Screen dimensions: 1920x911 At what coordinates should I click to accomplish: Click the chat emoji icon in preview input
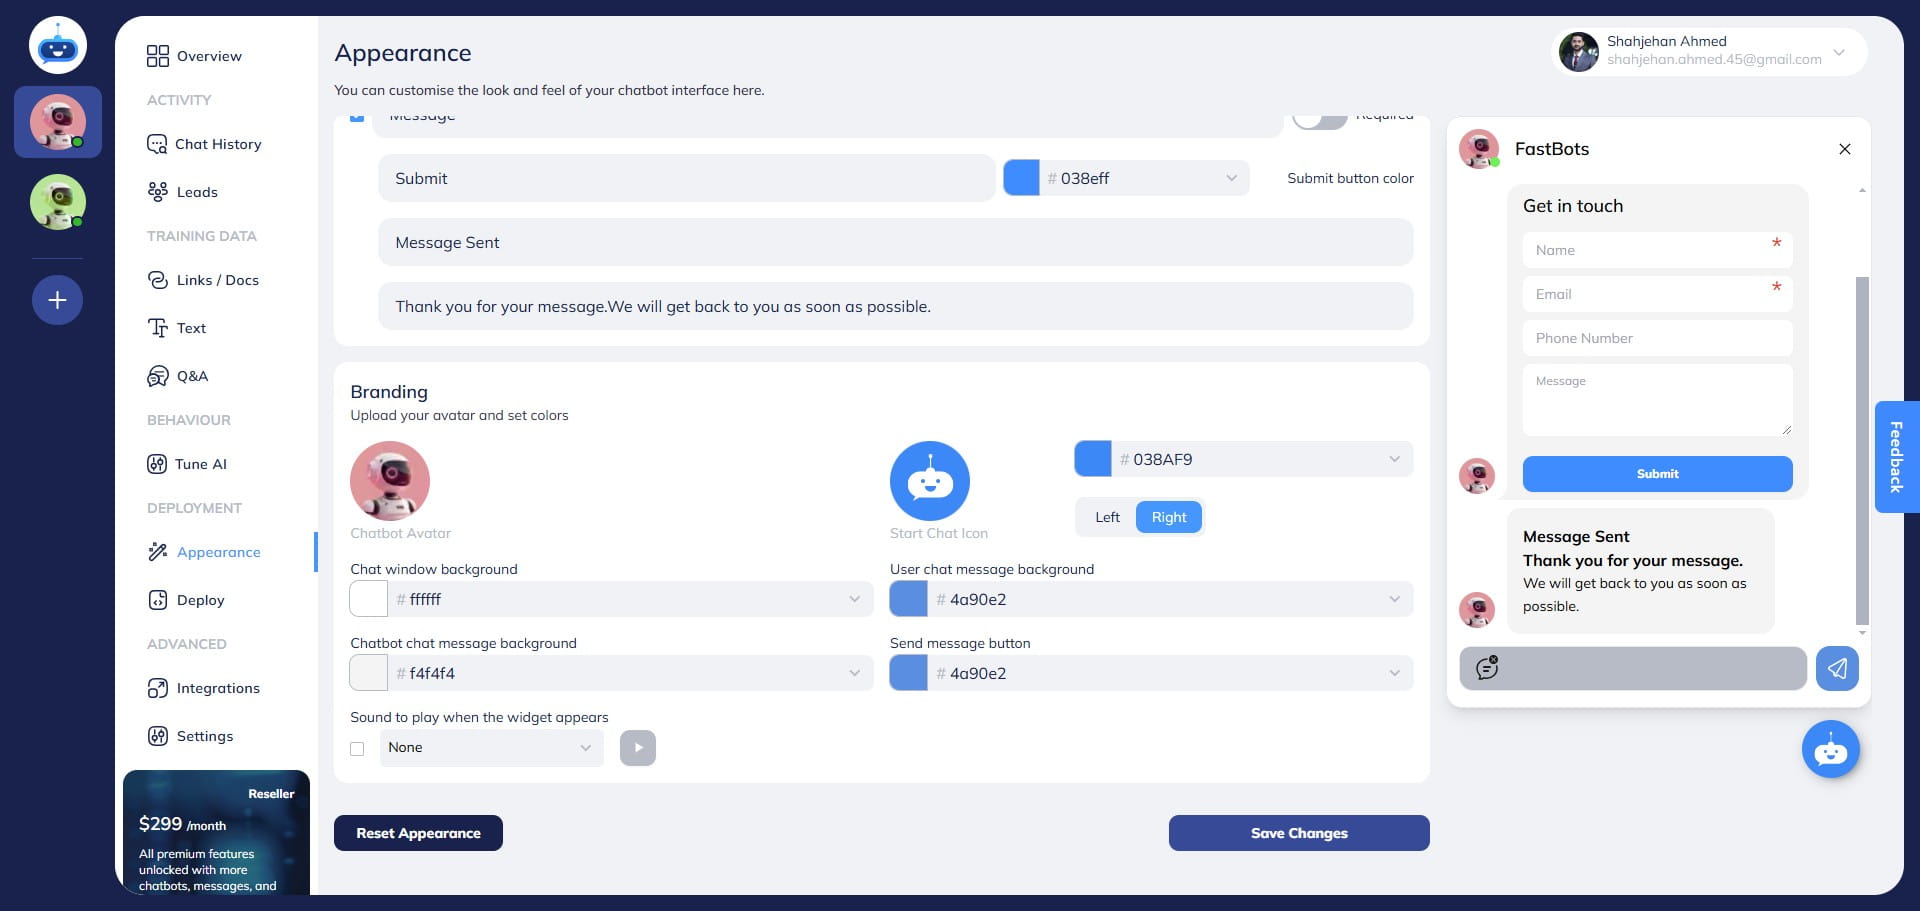[x=1487, y=668]
